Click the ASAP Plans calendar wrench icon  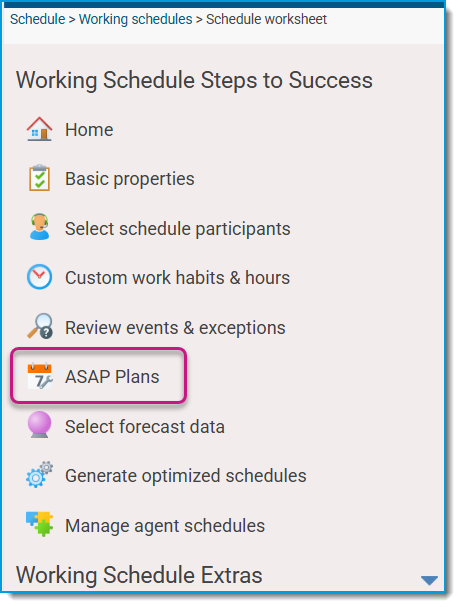39,376
